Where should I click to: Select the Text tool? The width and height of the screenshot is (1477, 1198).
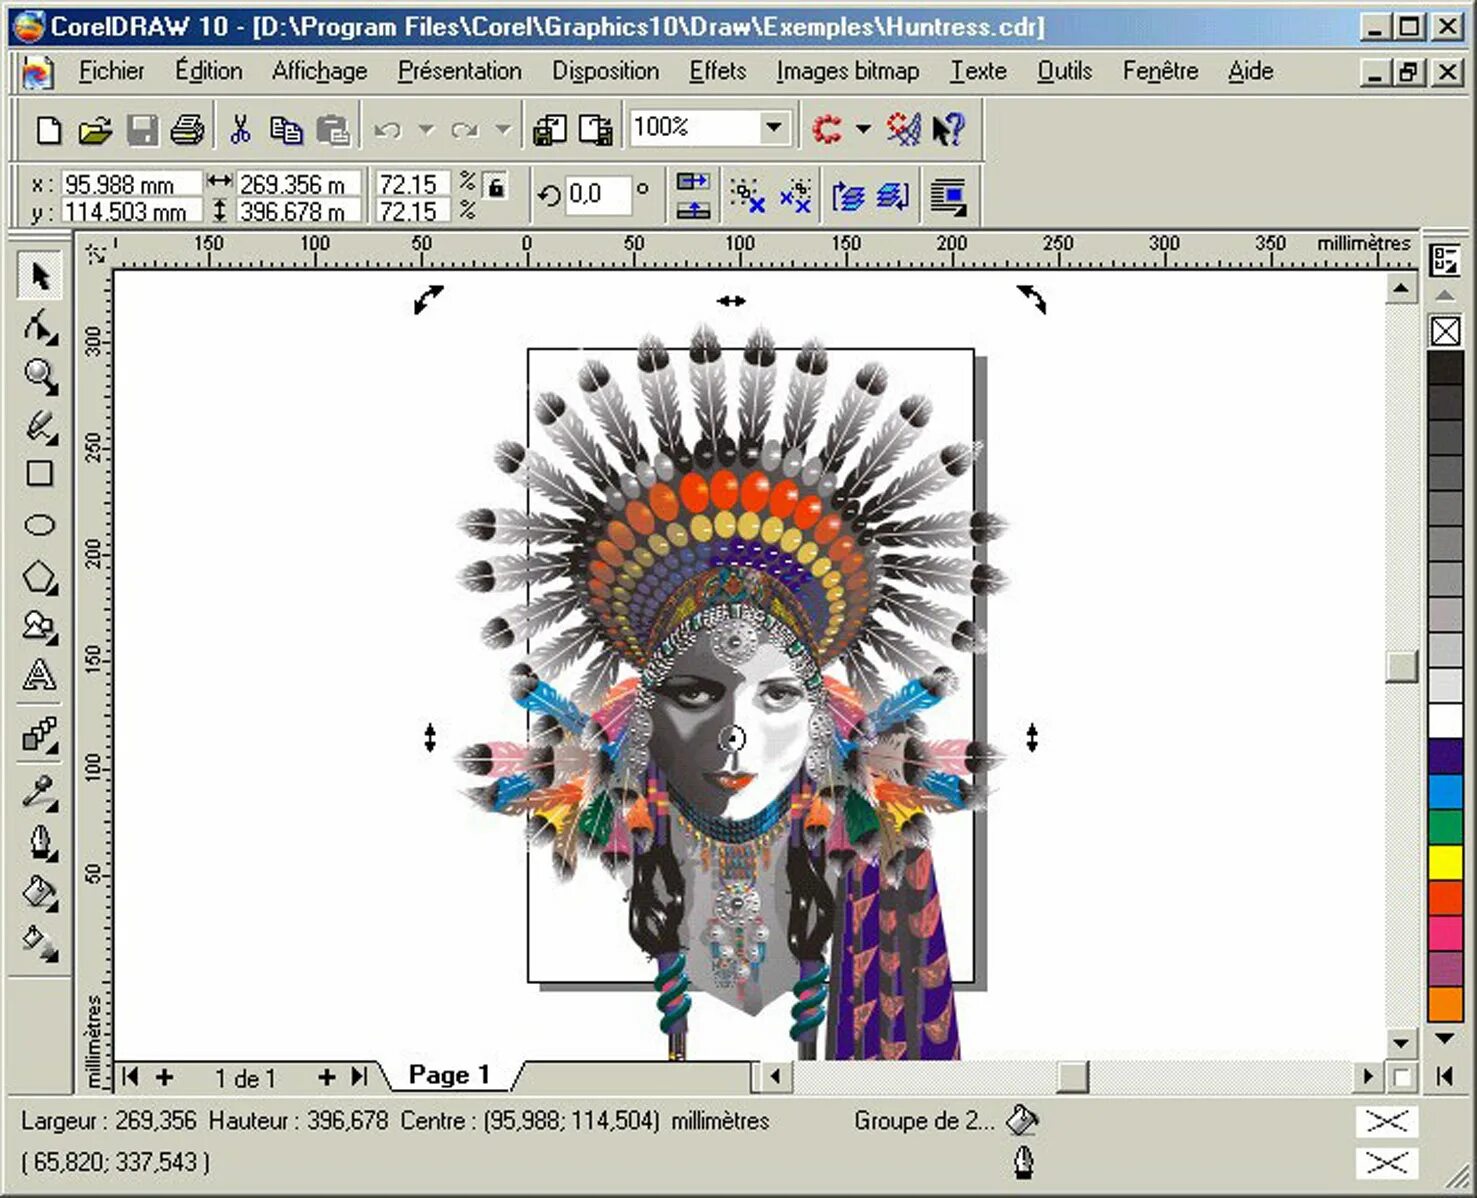40,675
